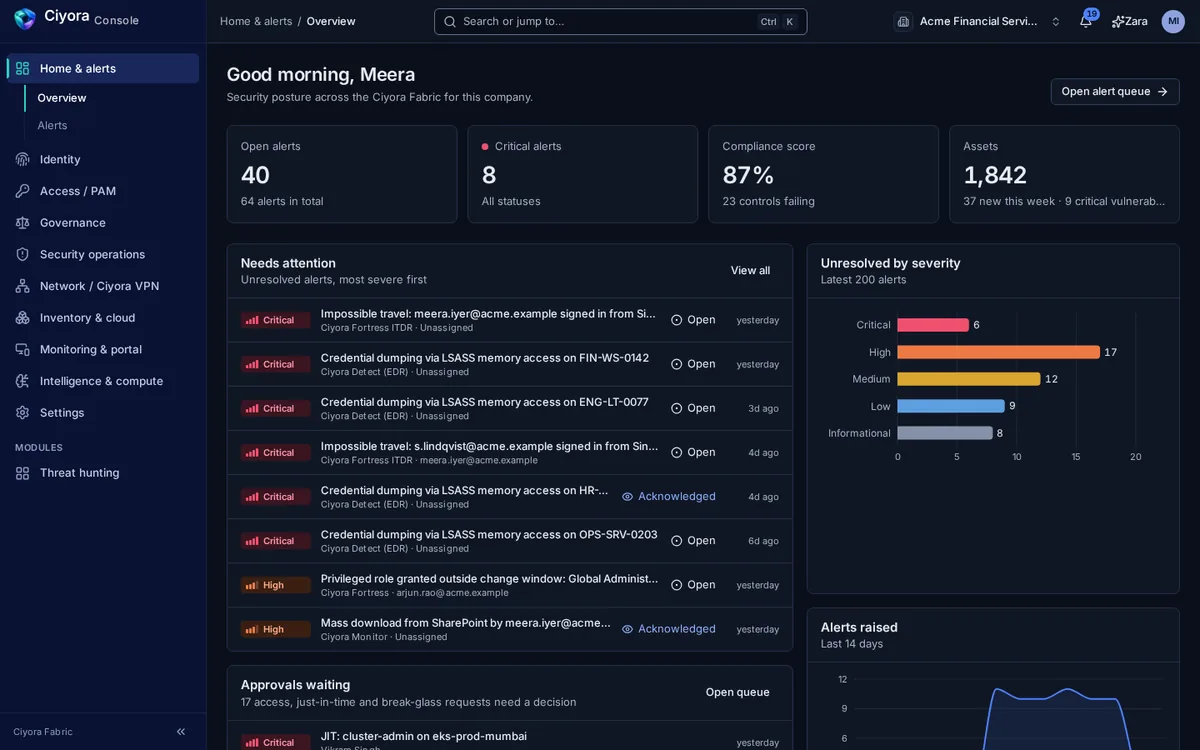Open the Compliance score 87% card
This screenshot has width=1200, height=750.
point(823,174)
